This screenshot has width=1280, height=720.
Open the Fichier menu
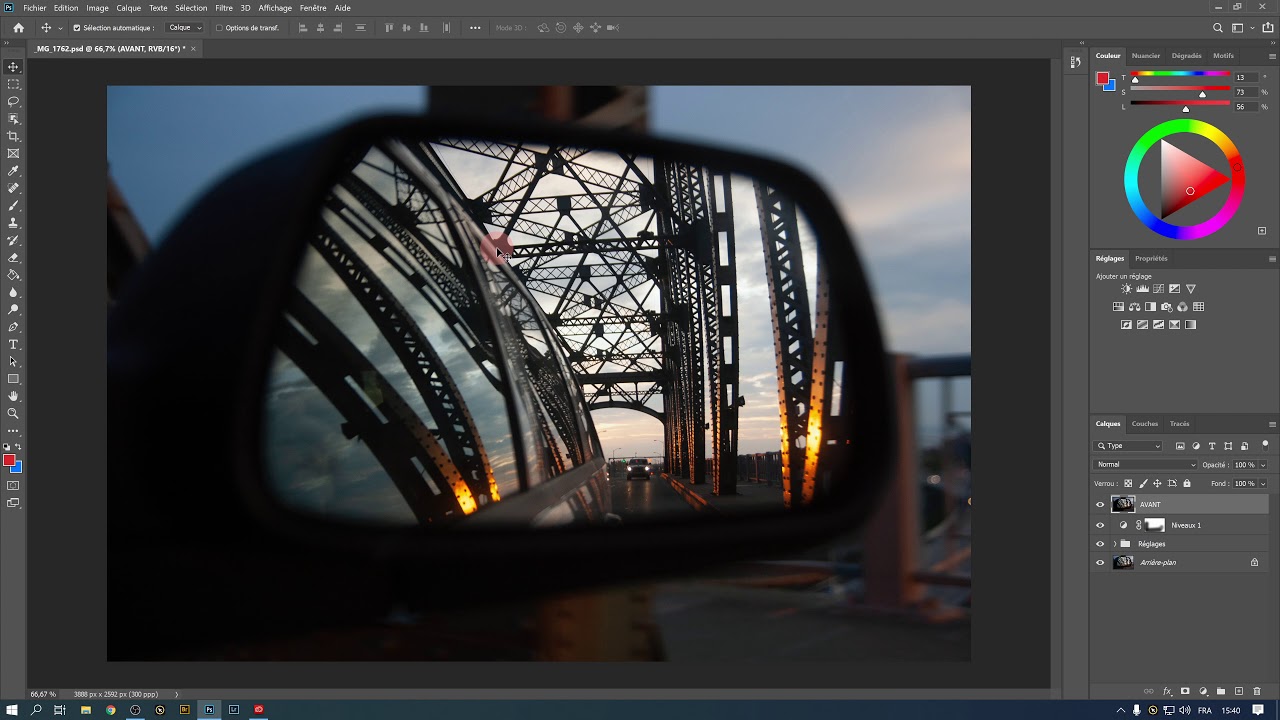(x=35, y=8)
